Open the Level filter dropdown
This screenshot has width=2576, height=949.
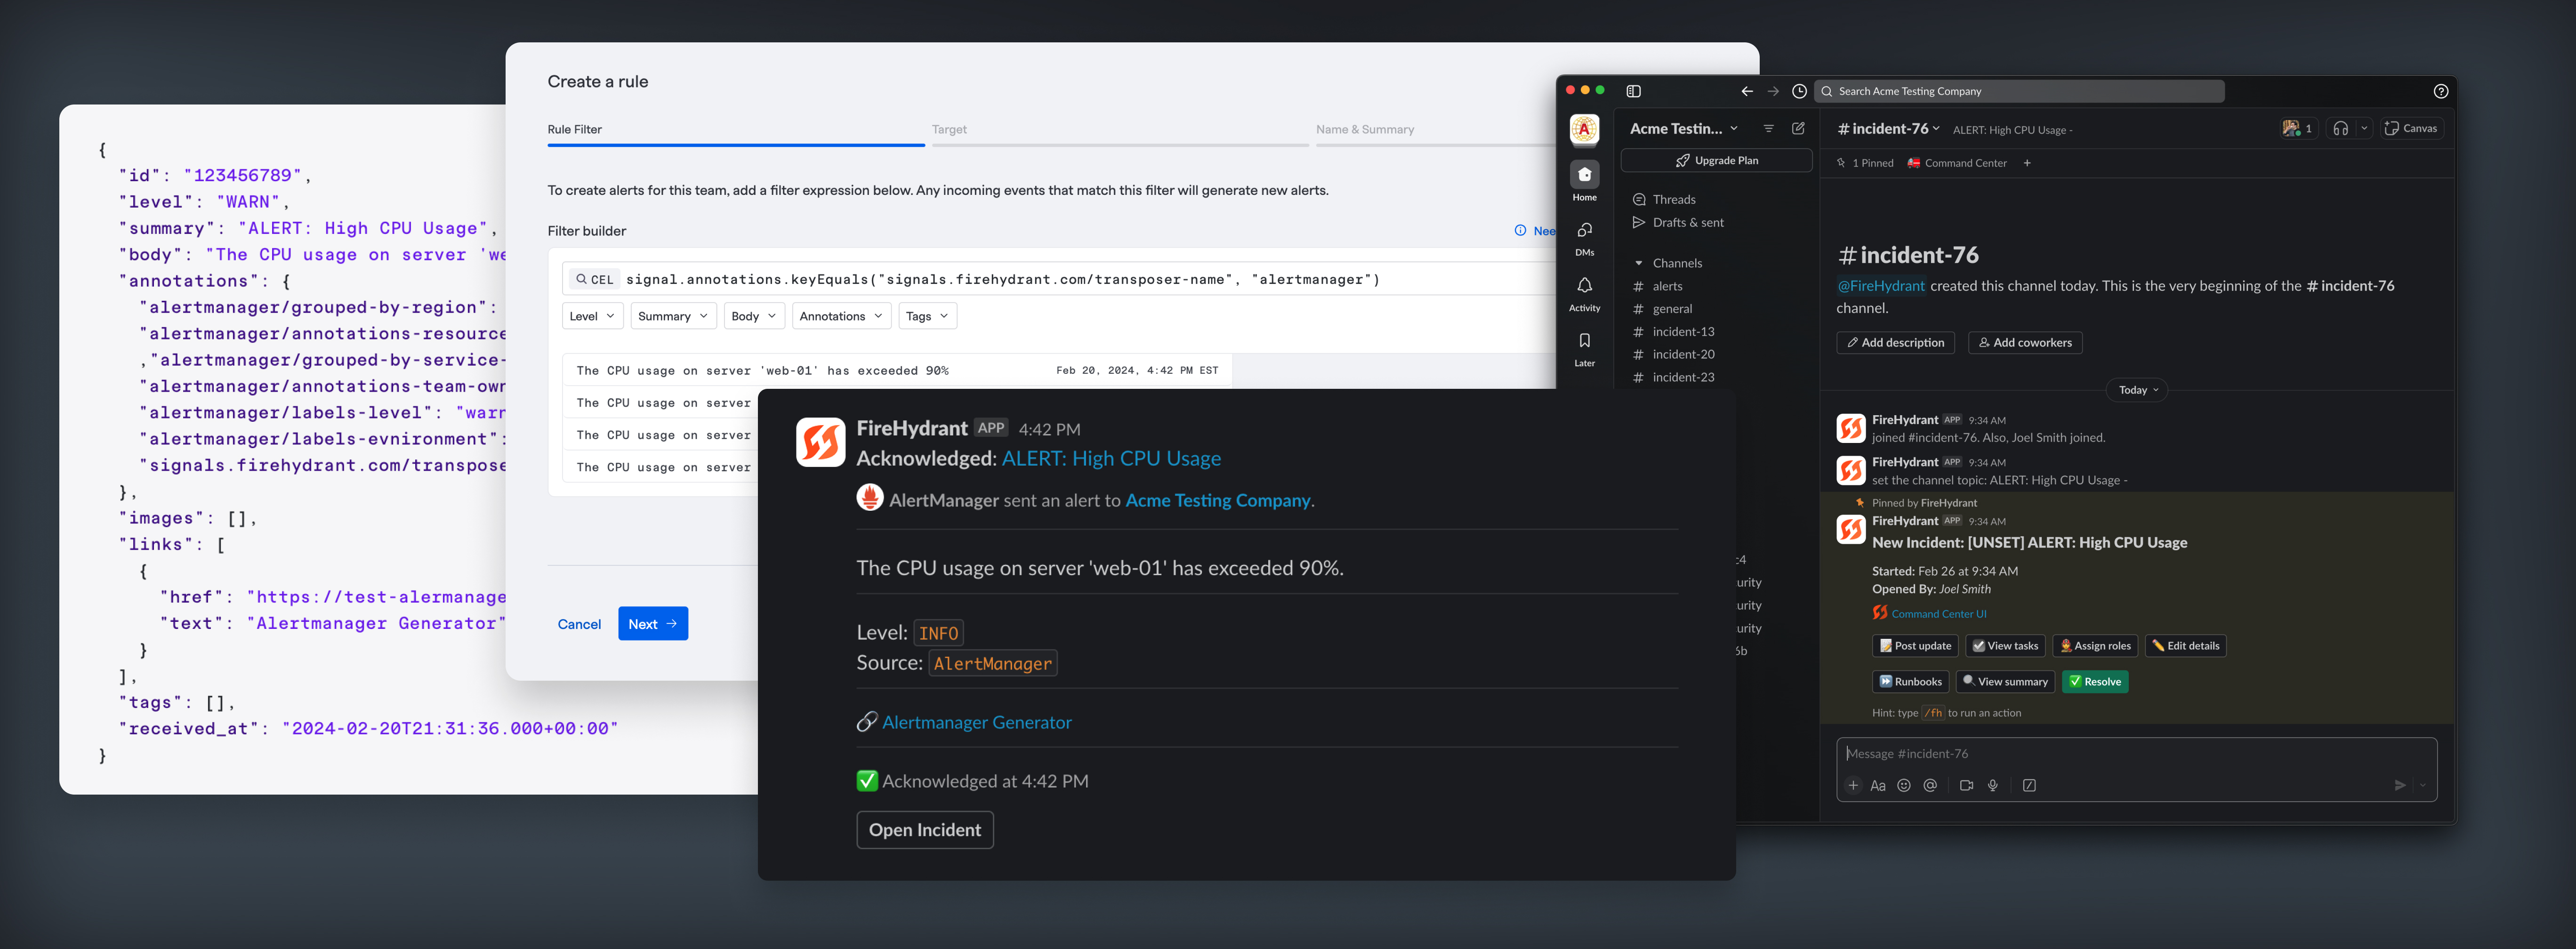point(592,316)
